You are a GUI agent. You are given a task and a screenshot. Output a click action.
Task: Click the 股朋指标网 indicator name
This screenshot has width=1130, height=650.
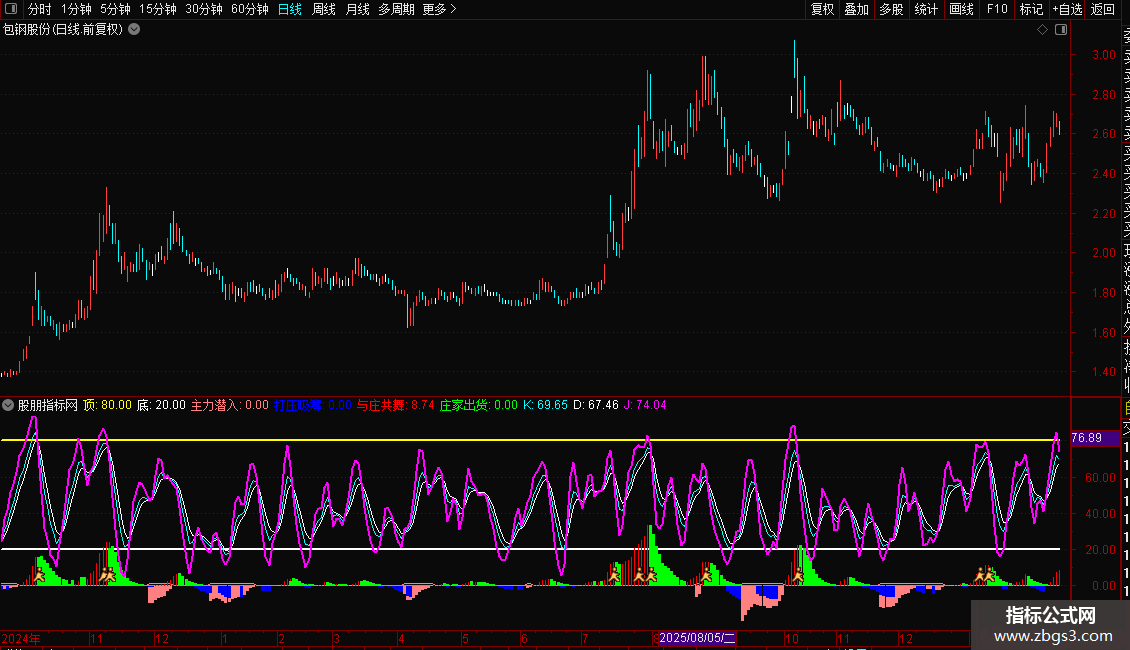click(x=48, y=405)
